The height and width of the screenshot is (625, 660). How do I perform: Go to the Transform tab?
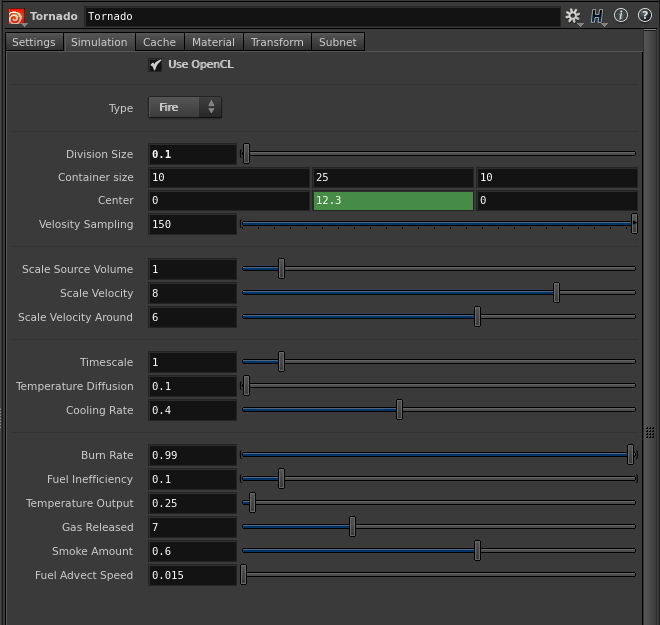click(x=277, y=42)
